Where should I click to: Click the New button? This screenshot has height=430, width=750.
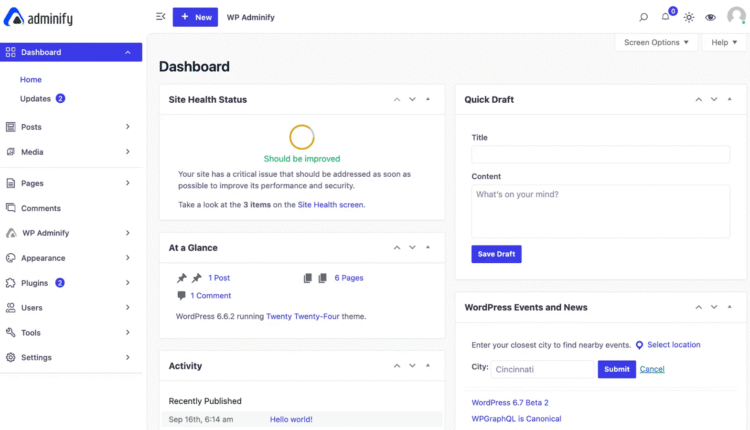[x=195, y=17]
